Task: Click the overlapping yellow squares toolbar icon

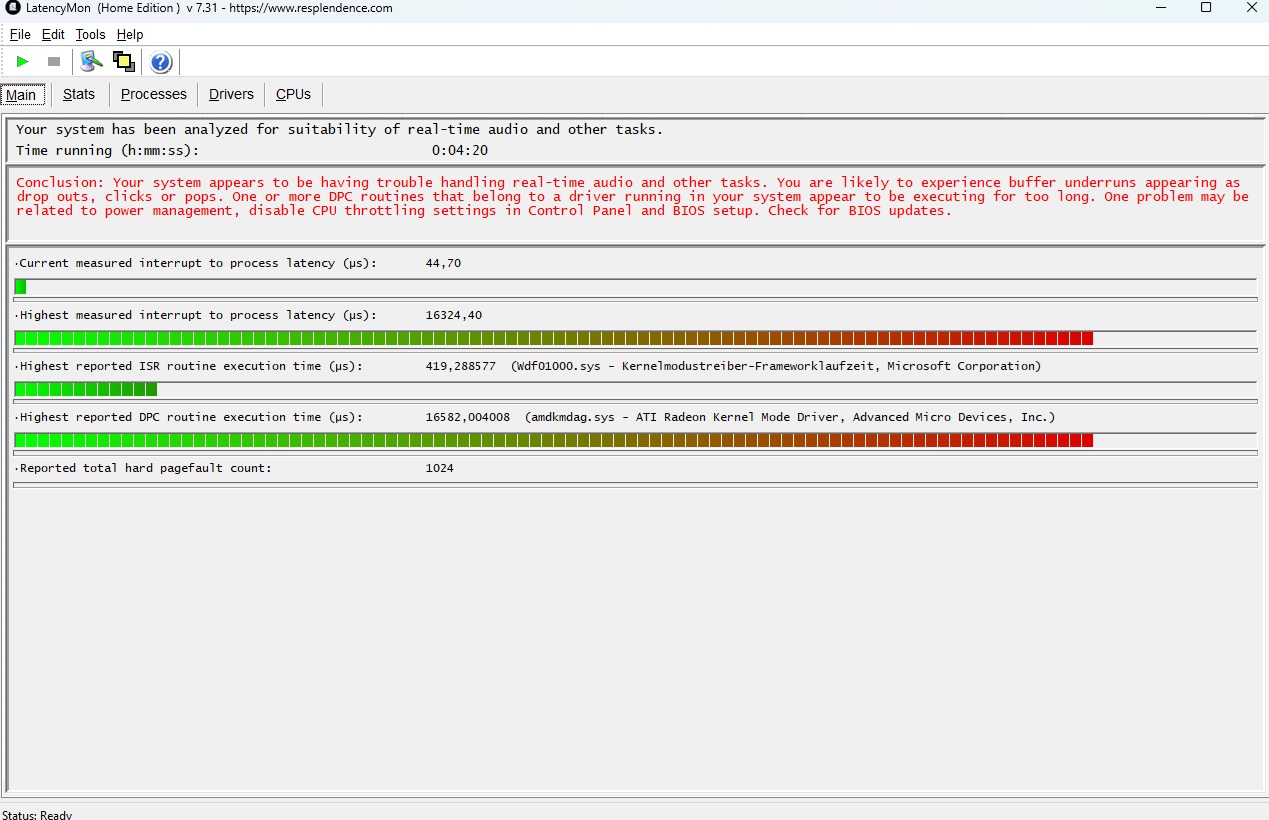Action: [x=124, y=62]
